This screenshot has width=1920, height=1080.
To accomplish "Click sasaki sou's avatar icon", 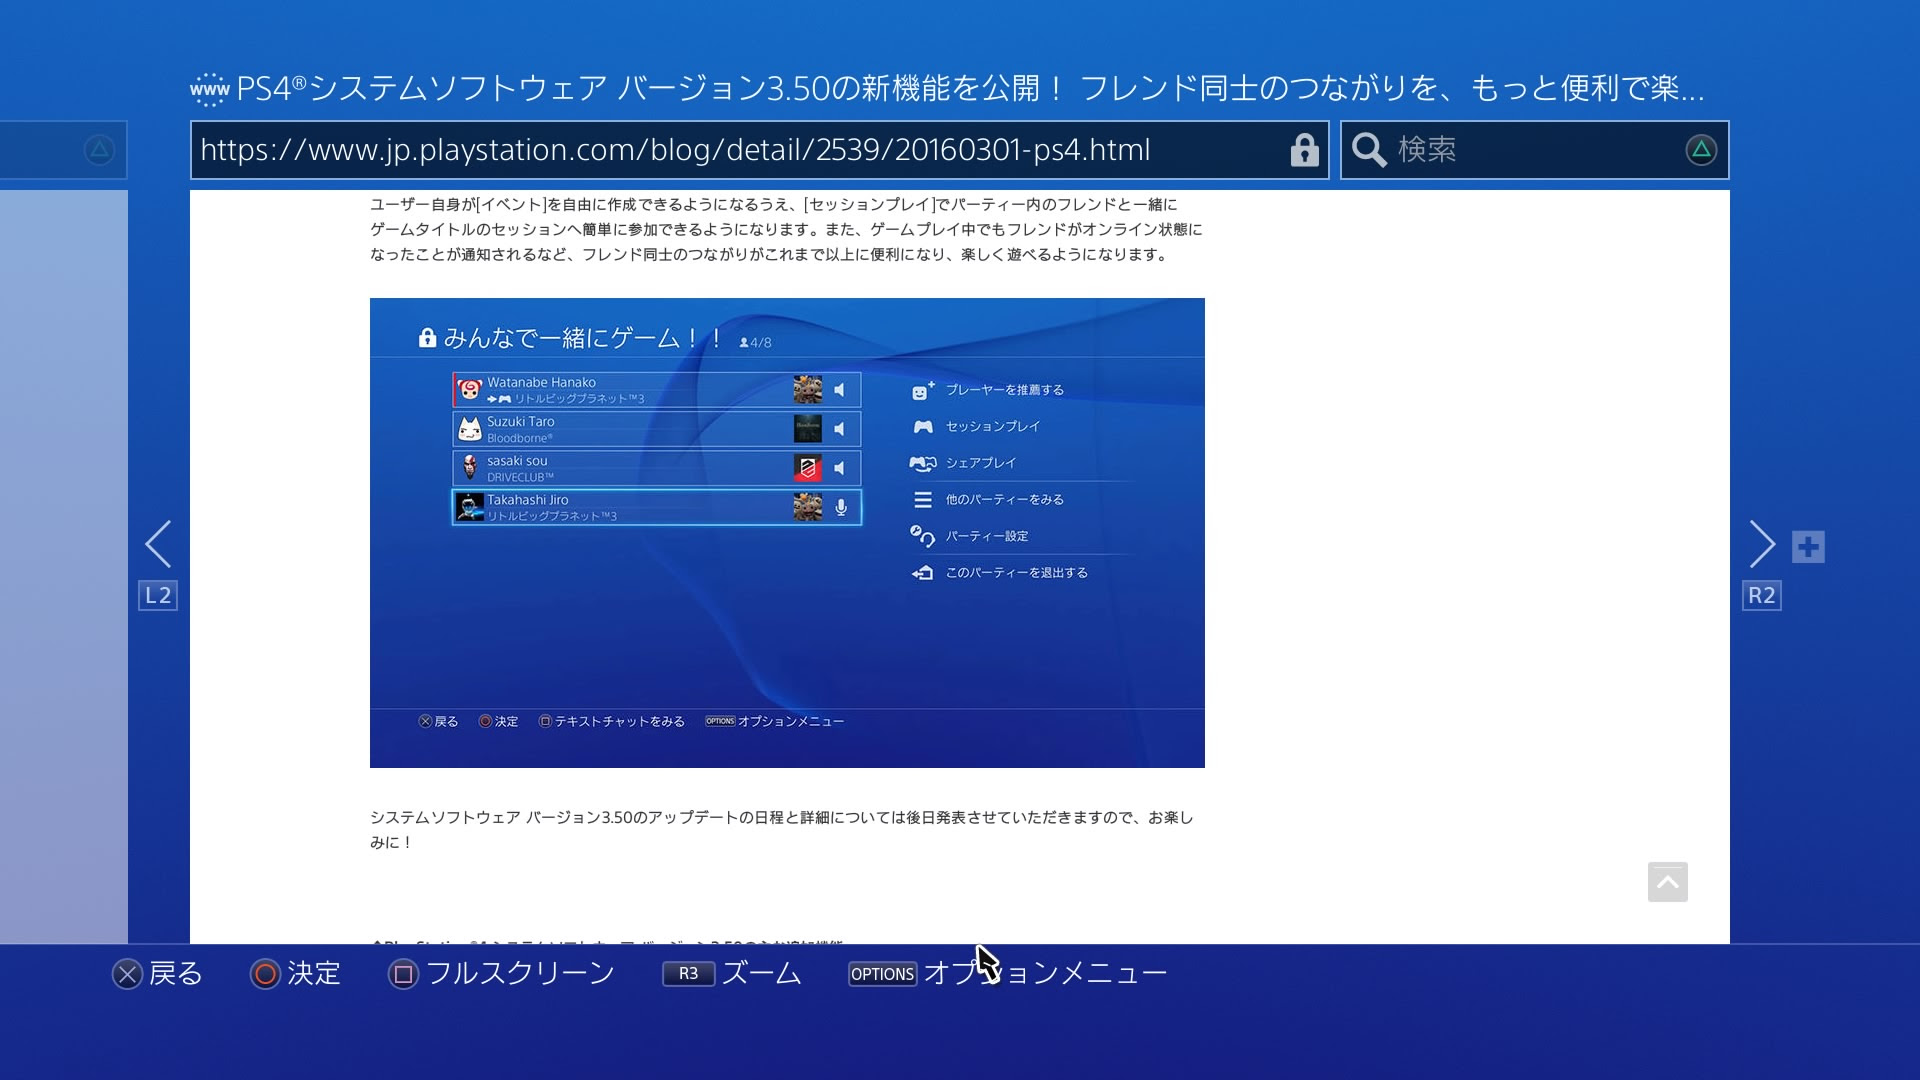I will pos(470,468).
